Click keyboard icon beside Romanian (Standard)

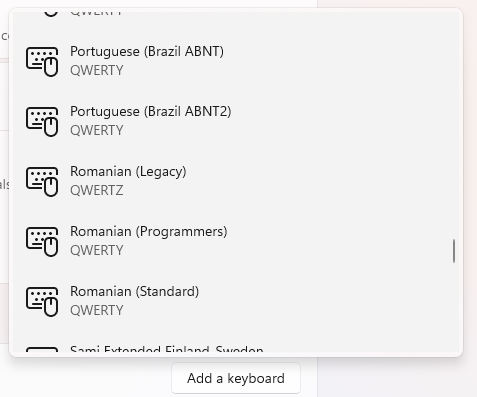(x=42, y=302)
